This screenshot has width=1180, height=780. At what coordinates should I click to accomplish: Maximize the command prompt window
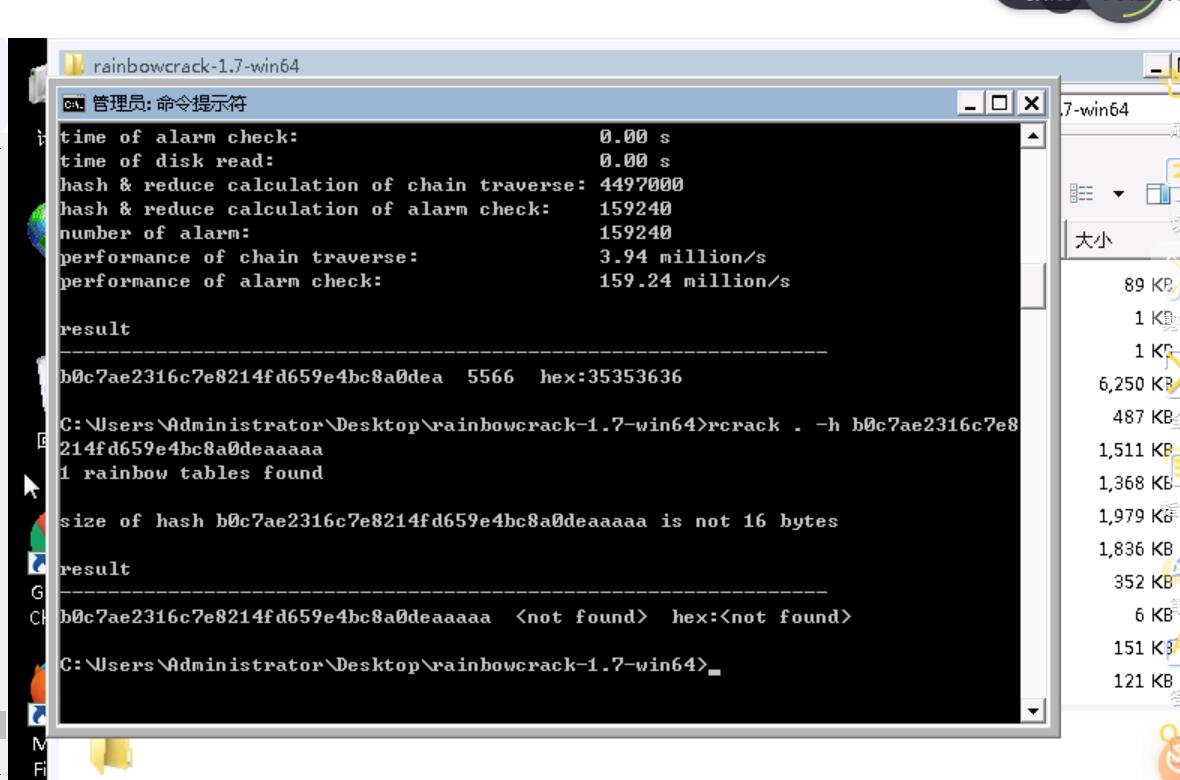coord(1000,103)
